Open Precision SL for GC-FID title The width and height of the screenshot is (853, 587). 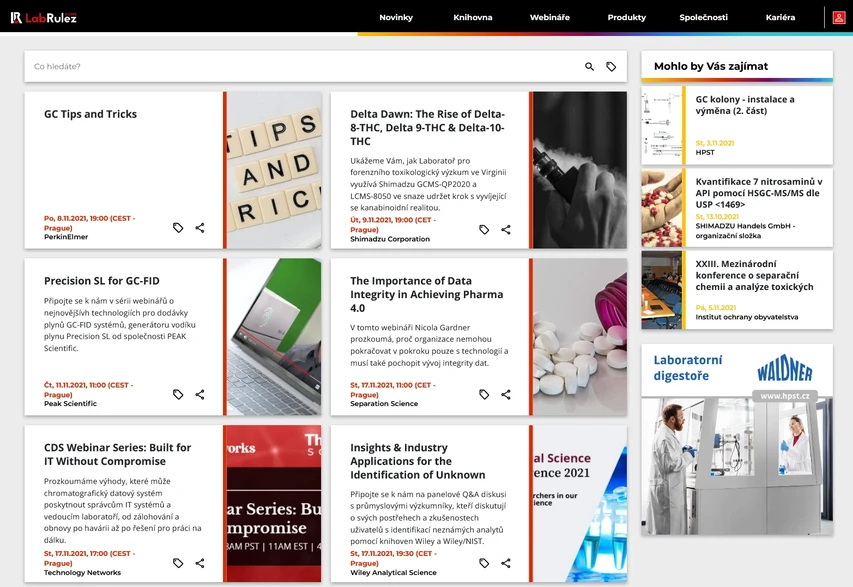pyautogui.click(x=102, y=281)
